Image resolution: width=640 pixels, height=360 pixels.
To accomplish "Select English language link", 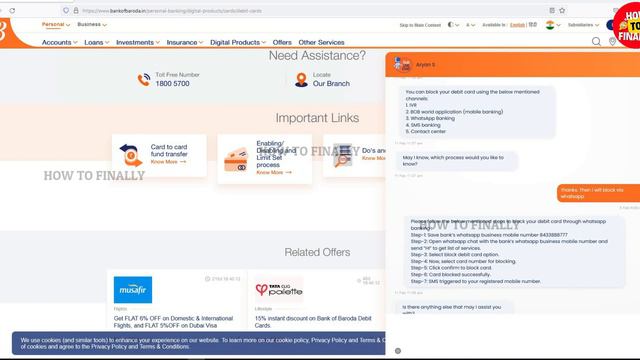I will (517, 25).
